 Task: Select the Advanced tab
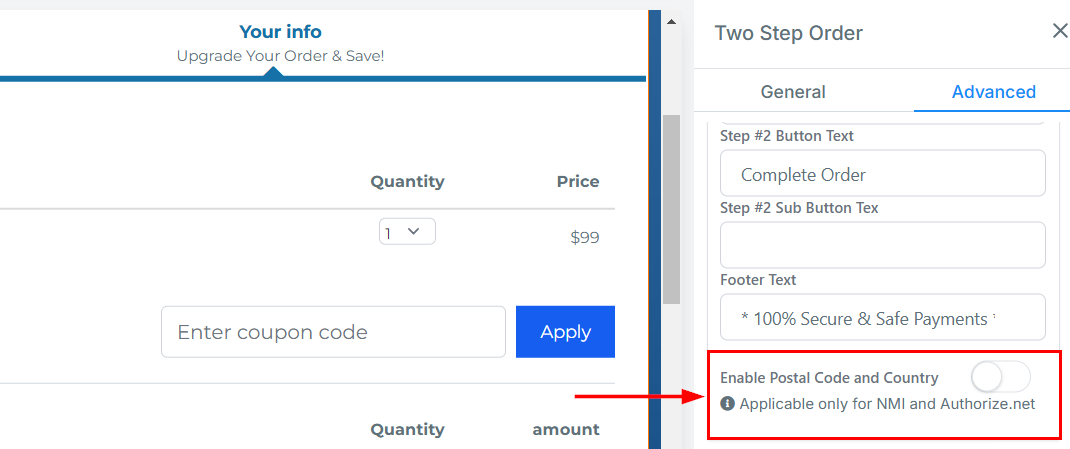(993, 92)
